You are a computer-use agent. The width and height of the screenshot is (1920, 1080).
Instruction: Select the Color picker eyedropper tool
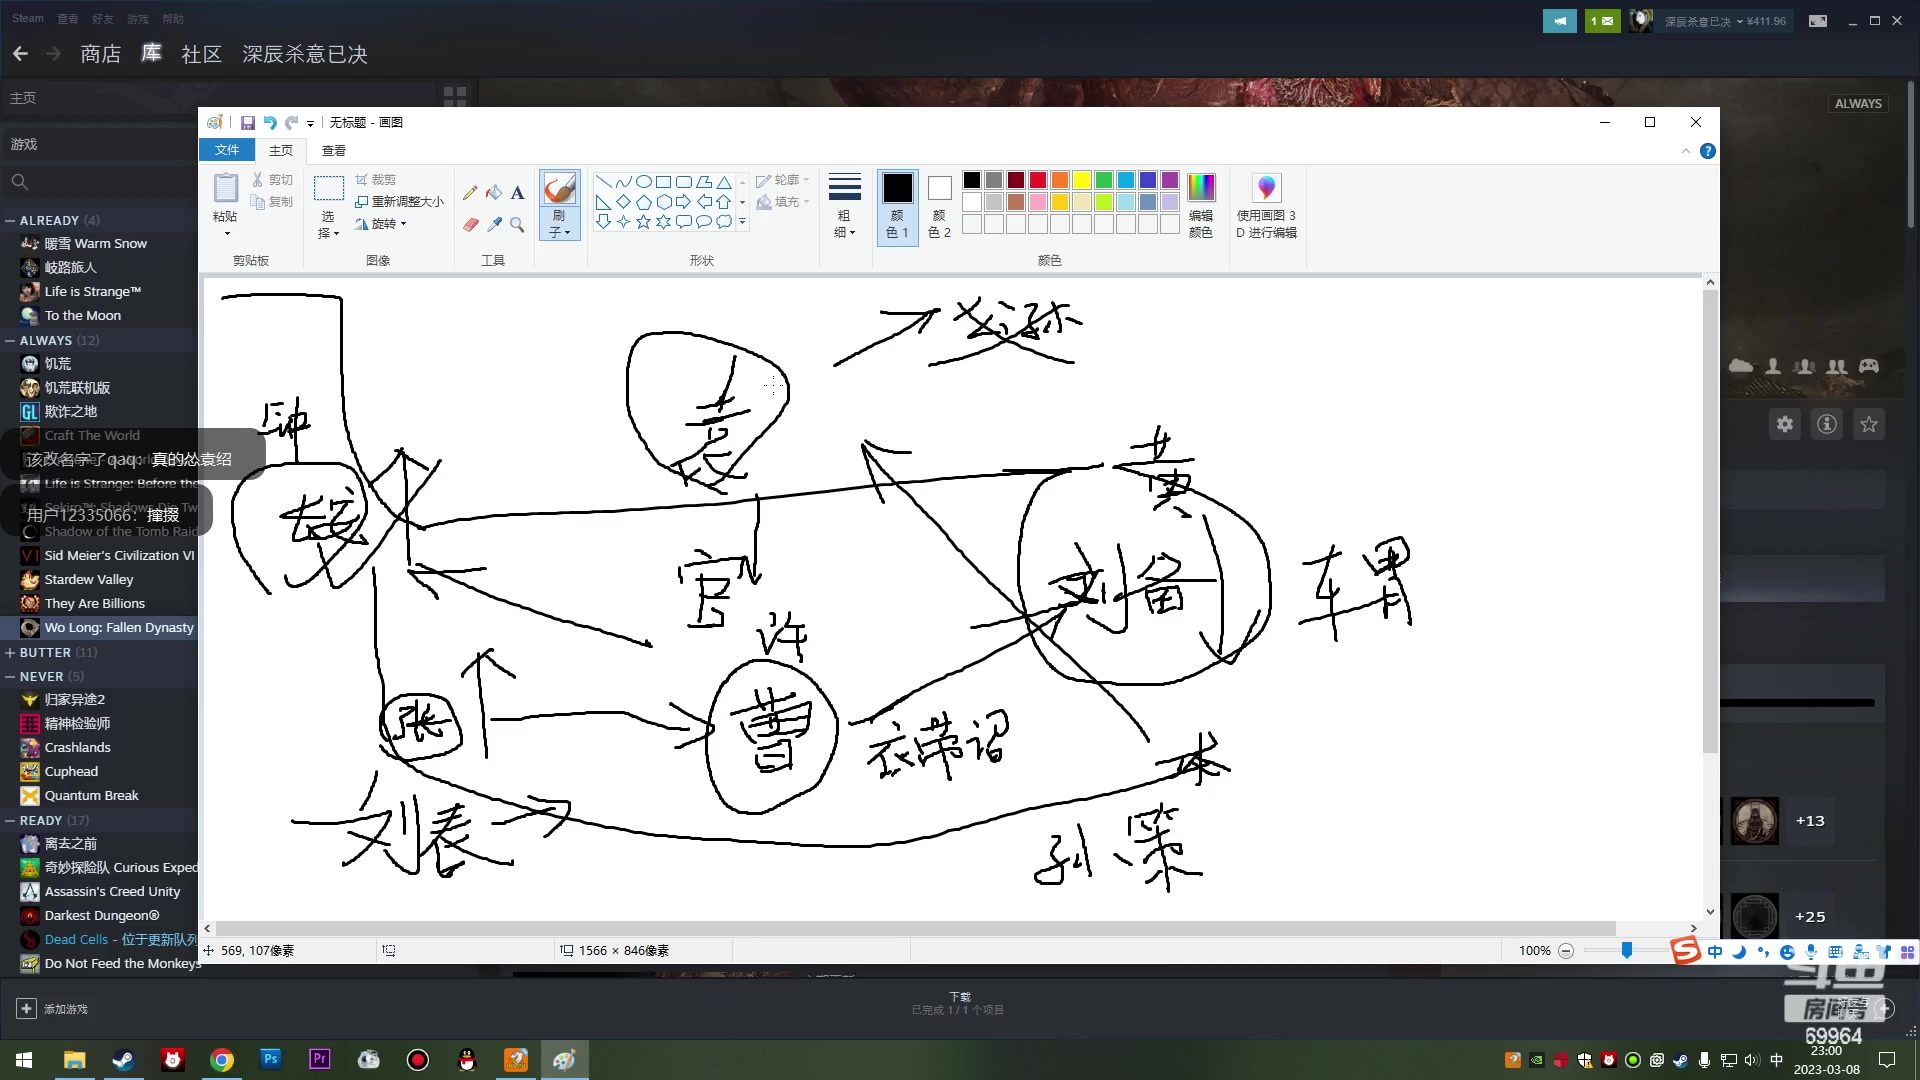[494, 224]
